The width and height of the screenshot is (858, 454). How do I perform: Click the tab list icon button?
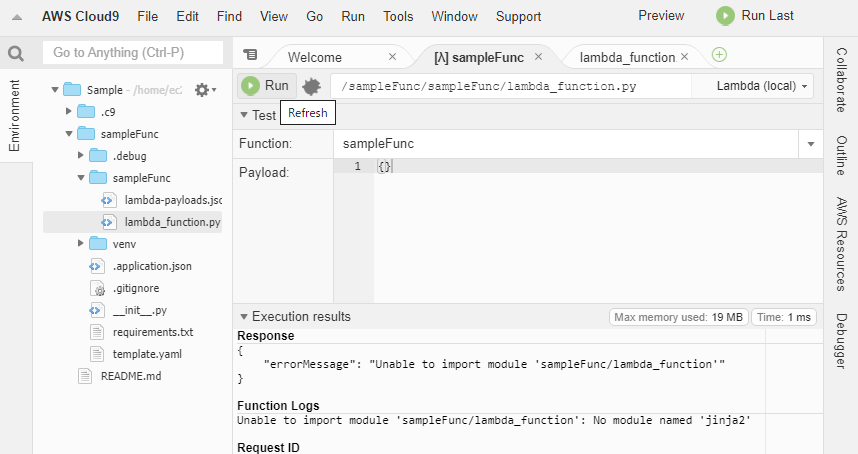[250, 55]
